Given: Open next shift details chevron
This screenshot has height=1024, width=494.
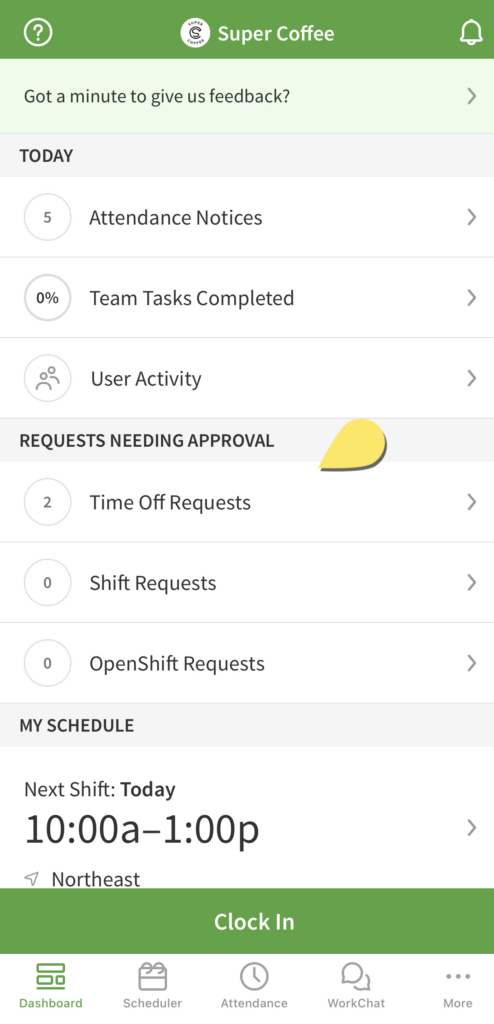Looking at the screenshot, I should pyautogui.click(x=472, y=828).
